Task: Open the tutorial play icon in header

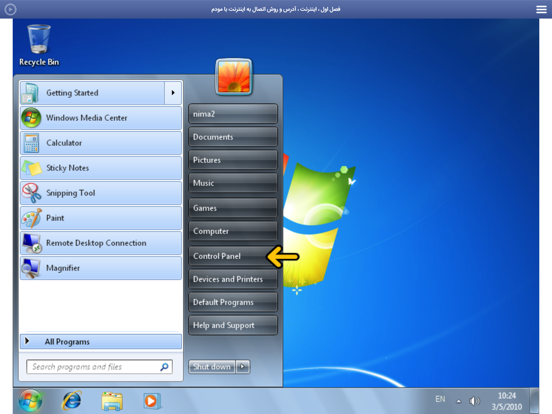Action: tap(10, 9)
